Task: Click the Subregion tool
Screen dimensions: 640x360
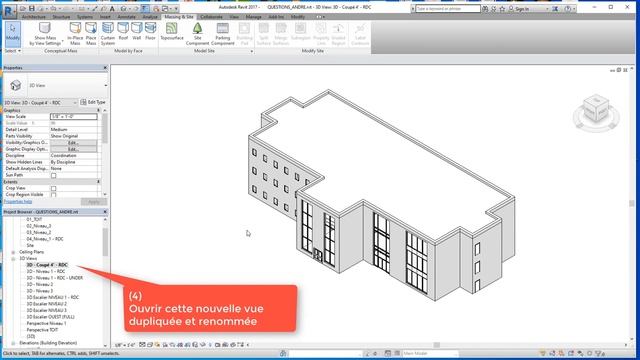Action: click(x=300, y=32)
